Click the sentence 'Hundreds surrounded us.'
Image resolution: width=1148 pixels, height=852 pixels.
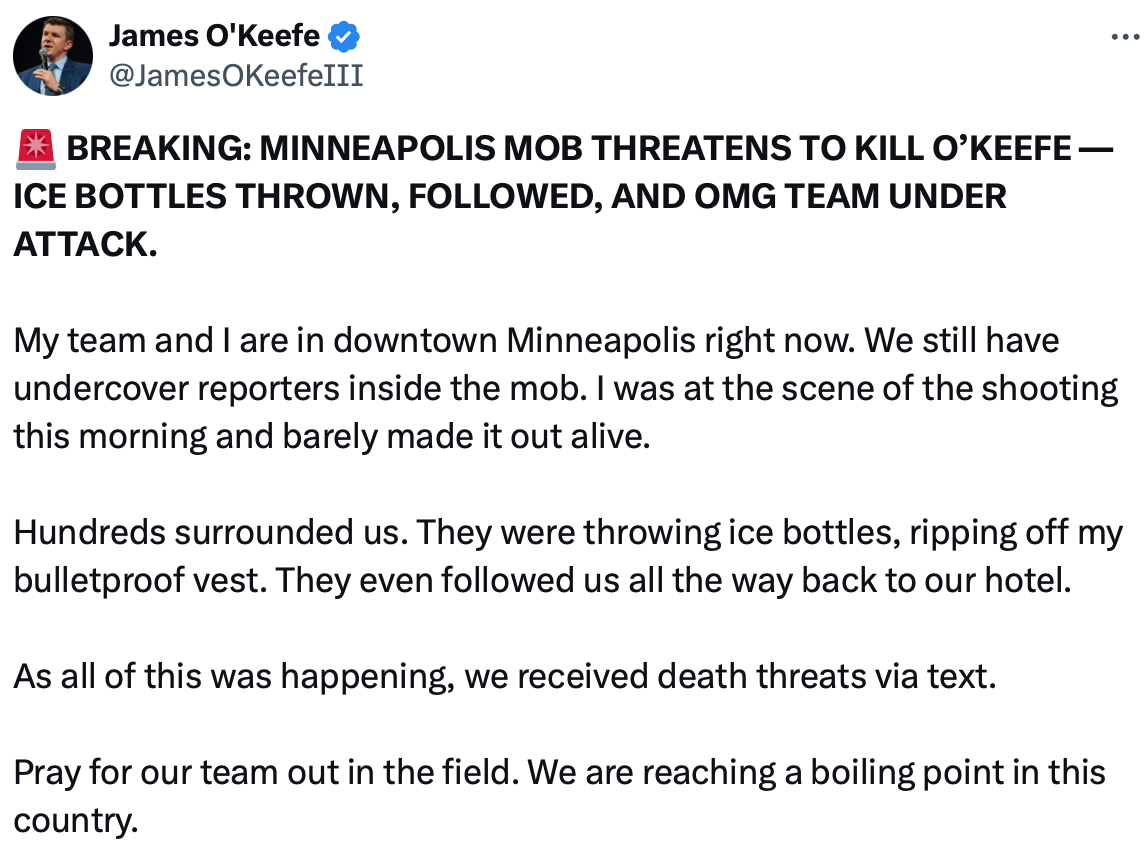pyautogui.click(x=209, y=533)
